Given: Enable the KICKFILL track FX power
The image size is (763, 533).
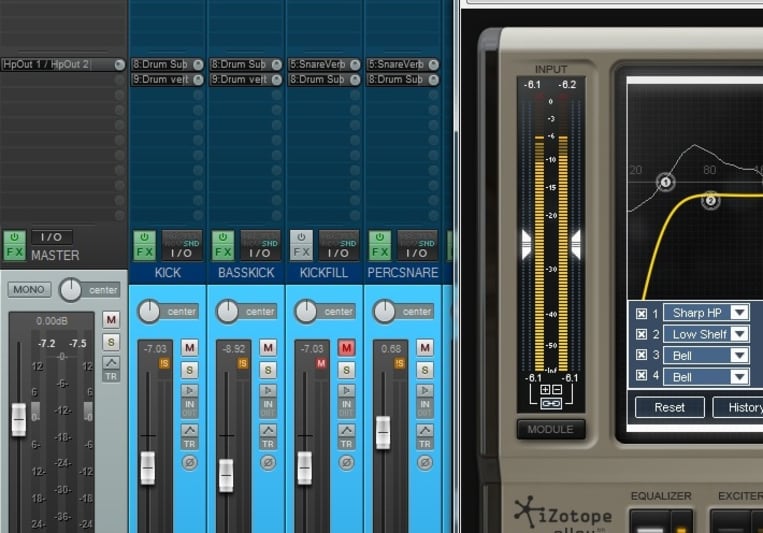Looking at the screenshot, I should click(x=301, y=238).
